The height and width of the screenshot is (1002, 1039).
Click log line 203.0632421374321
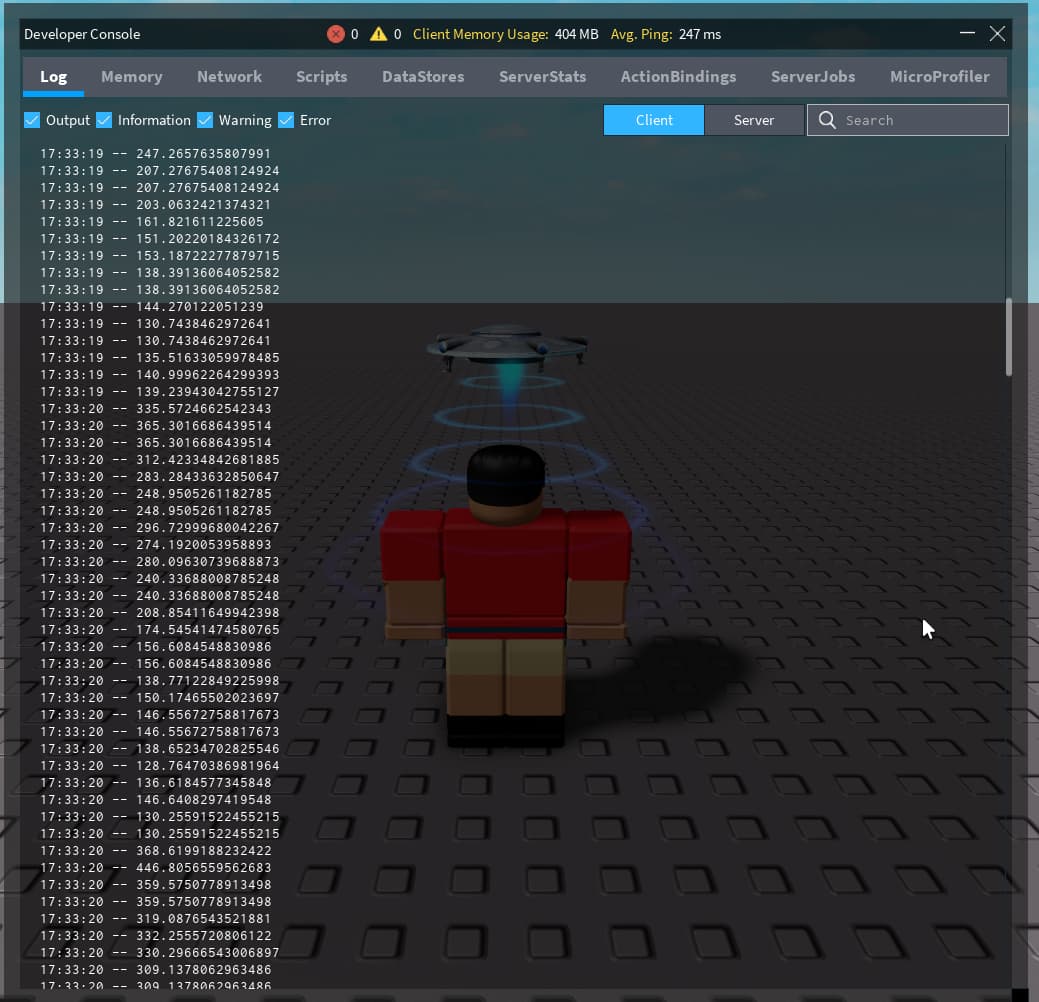156,205
